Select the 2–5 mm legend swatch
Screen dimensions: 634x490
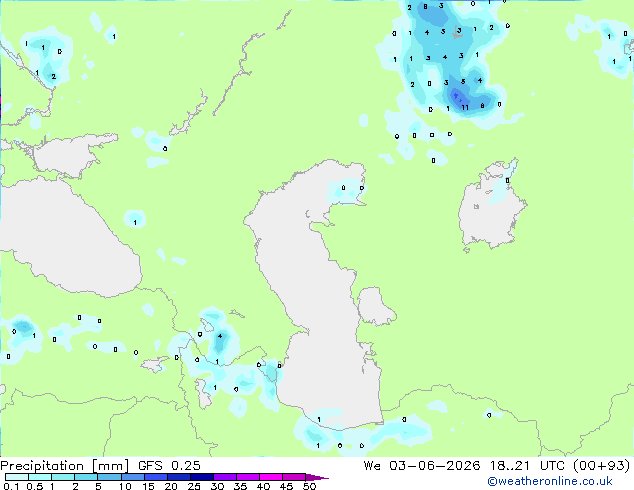86,477
